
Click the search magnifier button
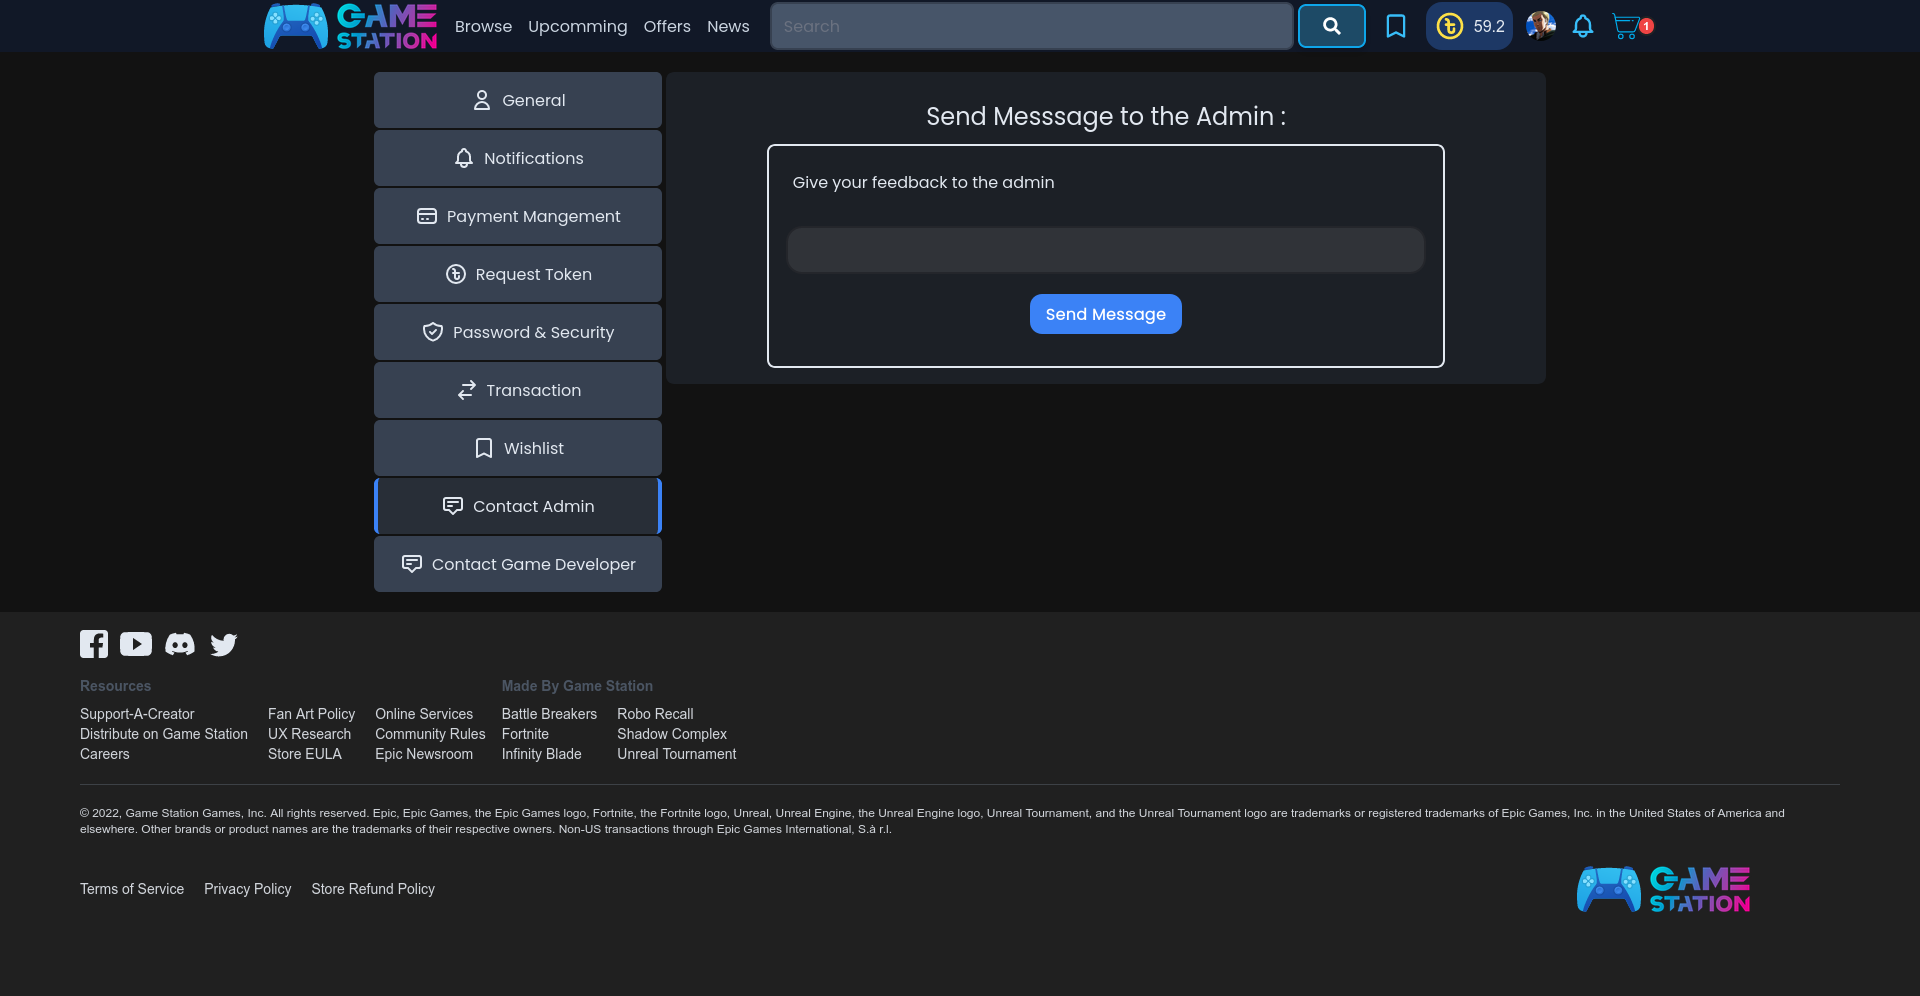tap(1331, 26)
